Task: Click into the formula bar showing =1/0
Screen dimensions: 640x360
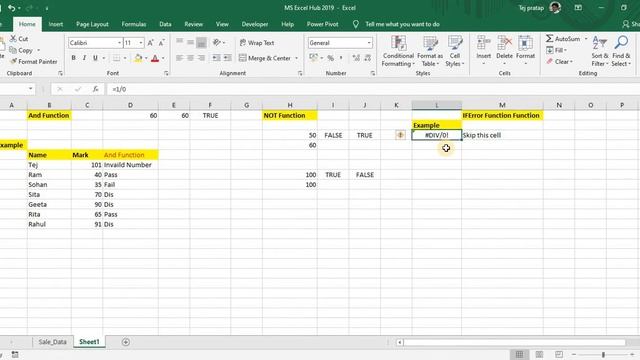Action: [x=373, y=89]
